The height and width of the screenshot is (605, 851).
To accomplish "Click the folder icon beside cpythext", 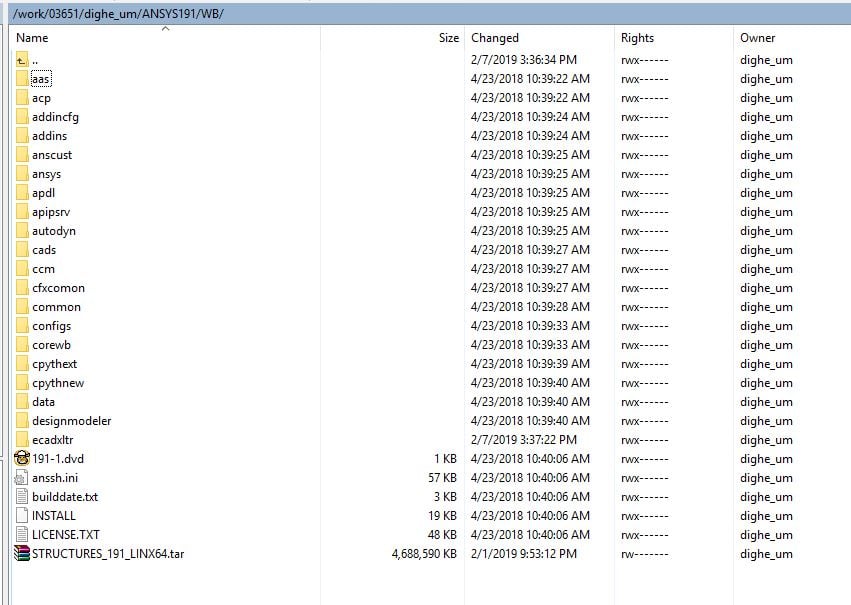I will [22, 364].
